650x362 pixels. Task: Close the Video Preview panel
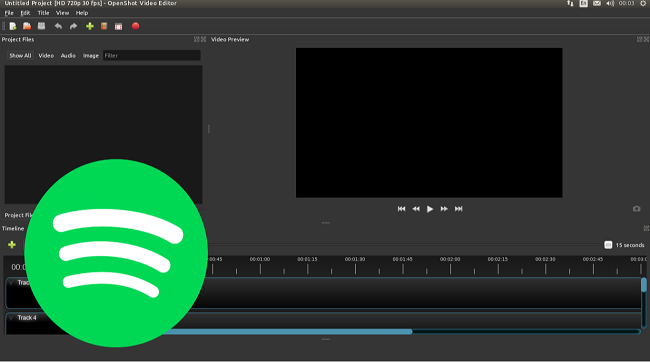[646, 39]
